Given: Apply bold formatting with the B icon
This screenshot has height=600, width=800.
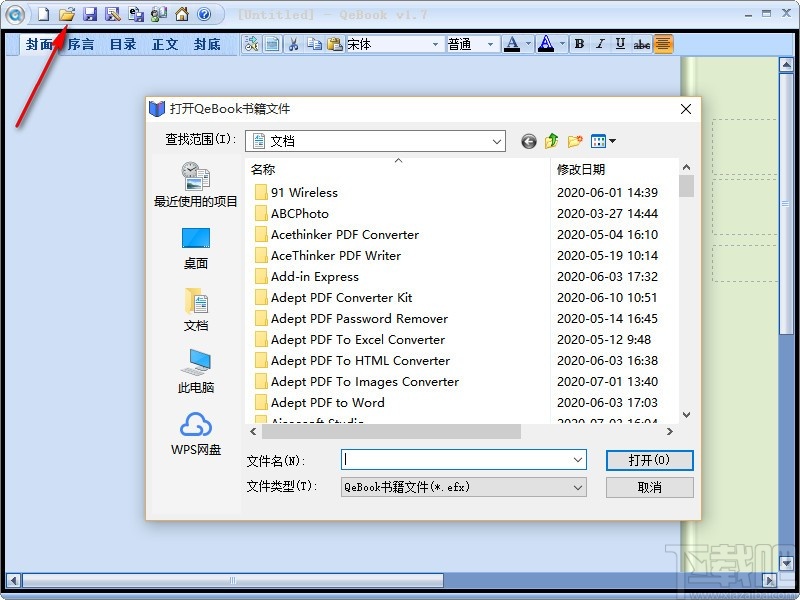Looking at the screenshot, I should coord(579,44).
